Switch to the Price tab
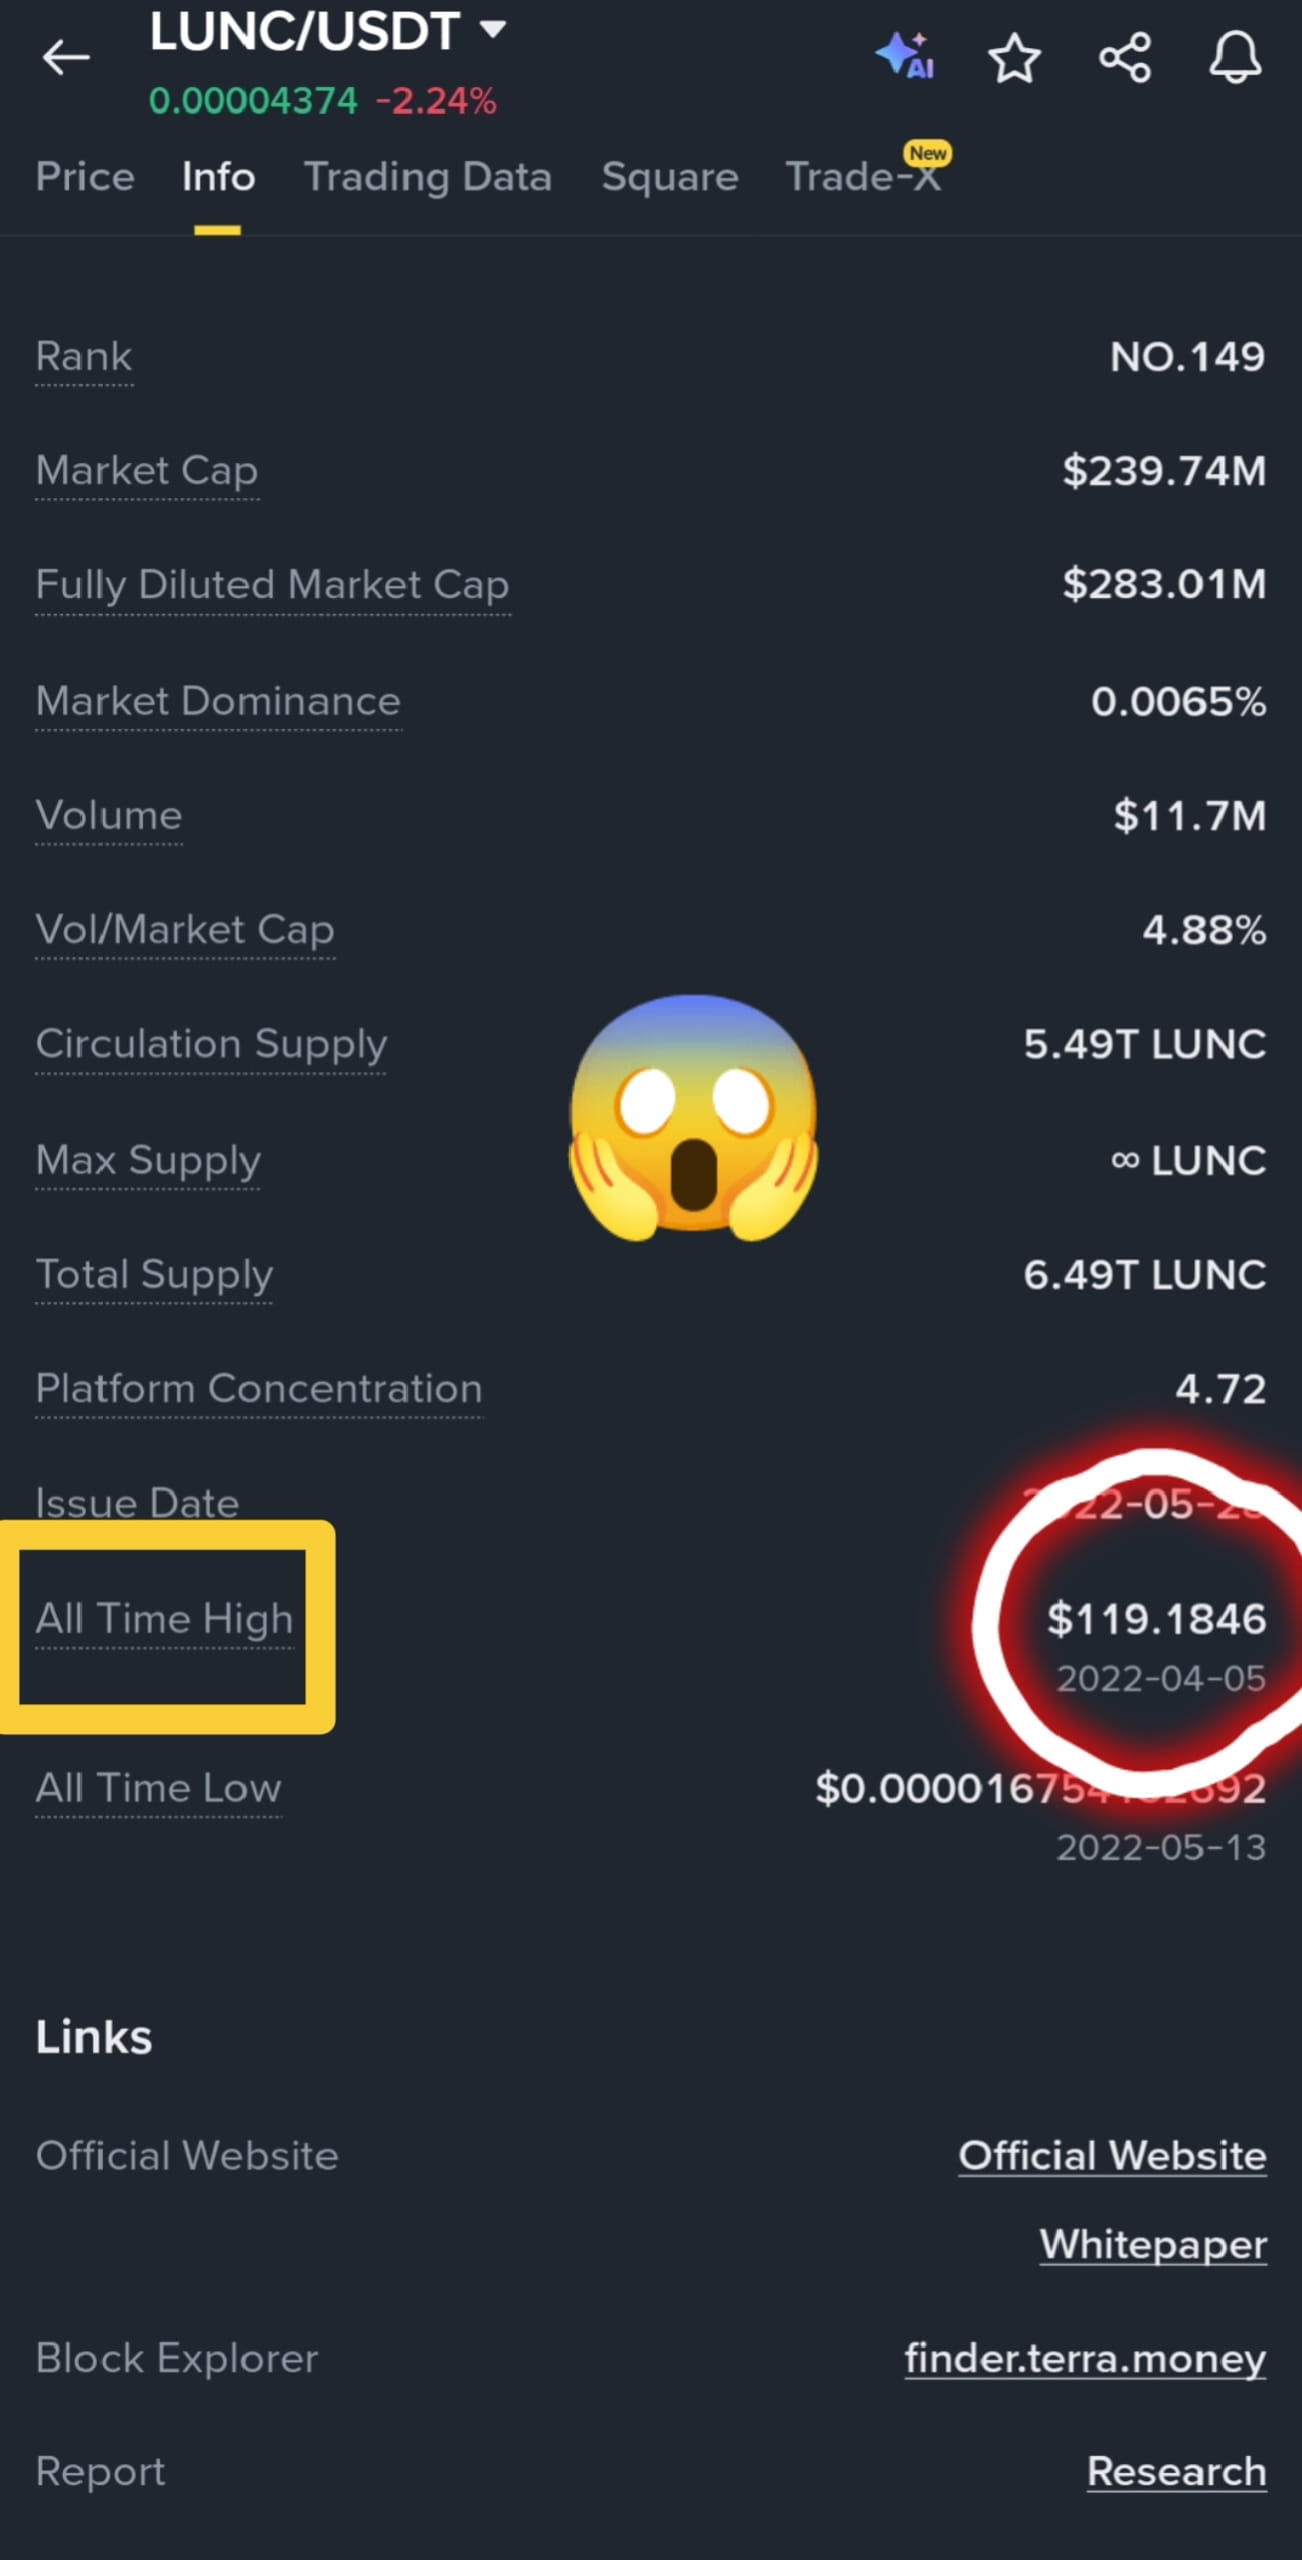Screen dimensions: 1302x2560 click(x=85, y=177)
